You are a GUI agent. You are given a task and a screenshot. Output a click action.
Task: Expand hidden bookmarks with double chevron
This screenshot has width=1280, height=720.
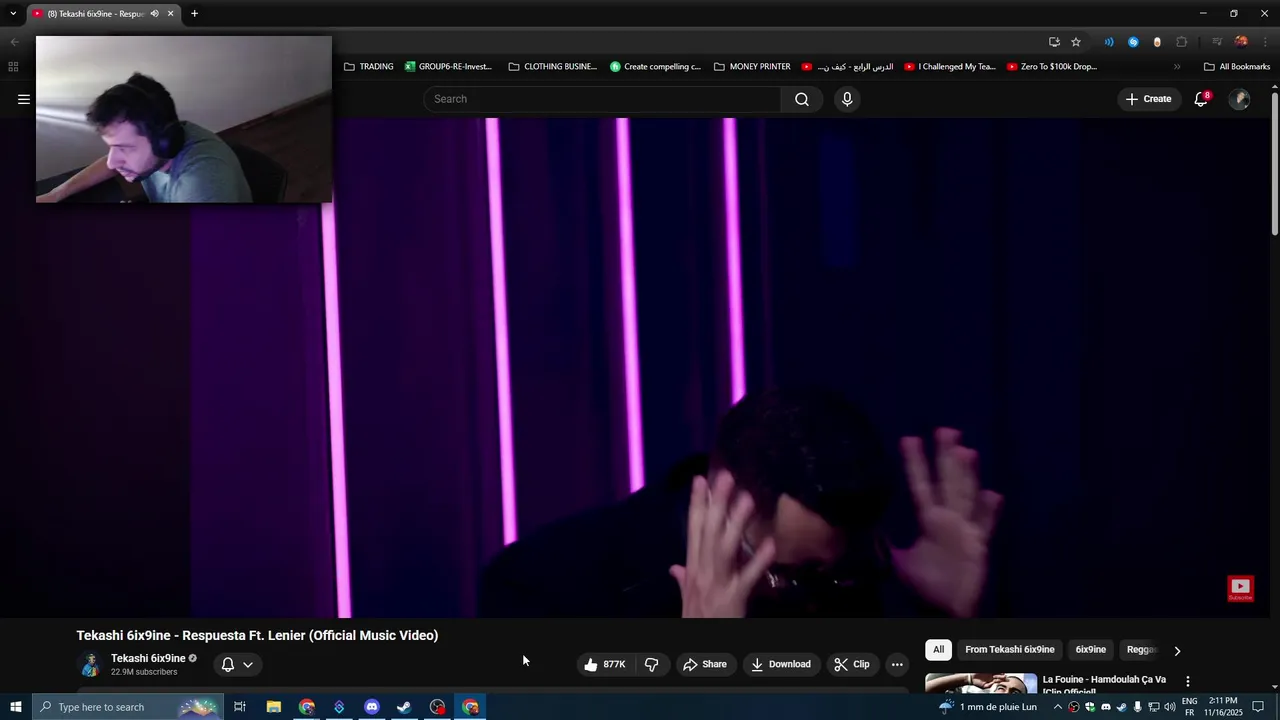coord(1177,67)
